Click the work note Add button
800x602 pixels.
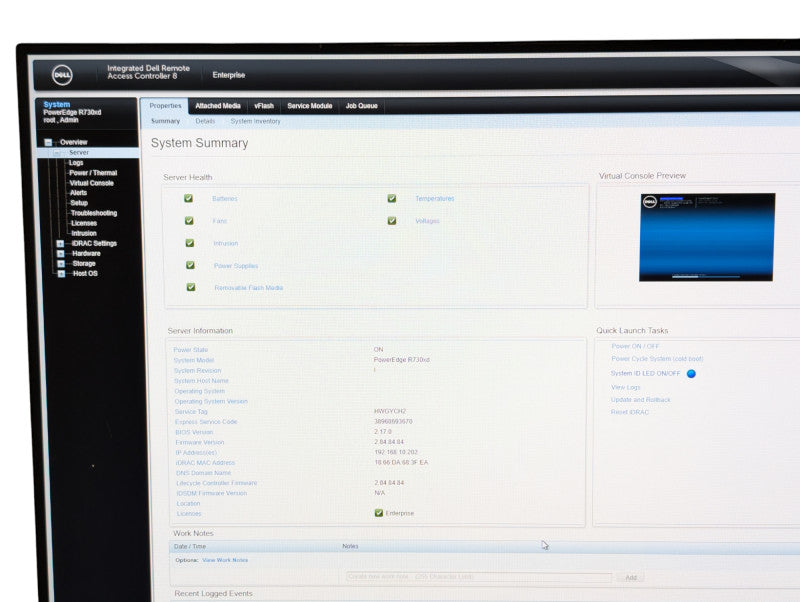(x=631, y=578)
